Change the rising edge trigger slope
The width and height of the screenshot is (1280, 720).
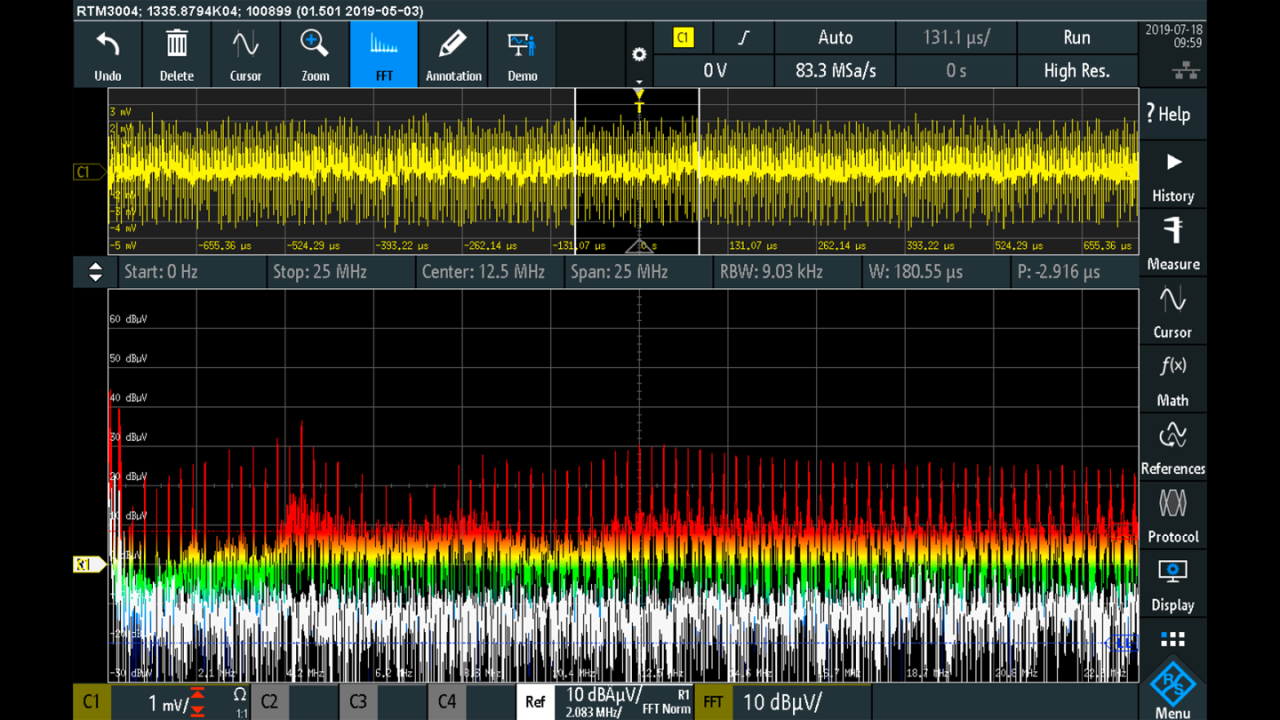[743, 38]
